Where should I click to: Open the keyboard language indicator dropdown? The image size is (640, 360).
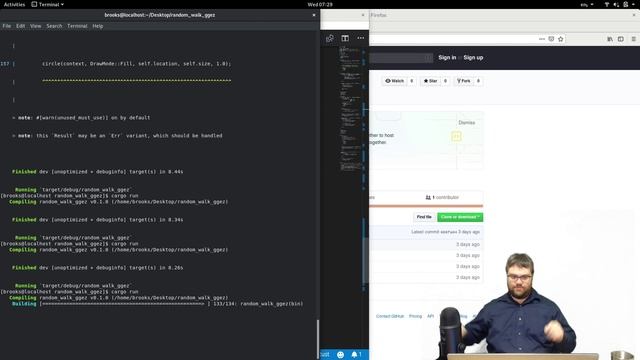pyautogui.click(x=587, y=4)
